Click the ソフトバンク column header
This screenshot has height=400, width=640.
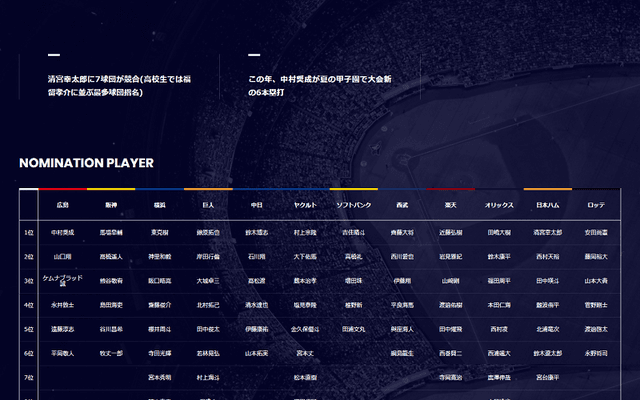[354, 205]
